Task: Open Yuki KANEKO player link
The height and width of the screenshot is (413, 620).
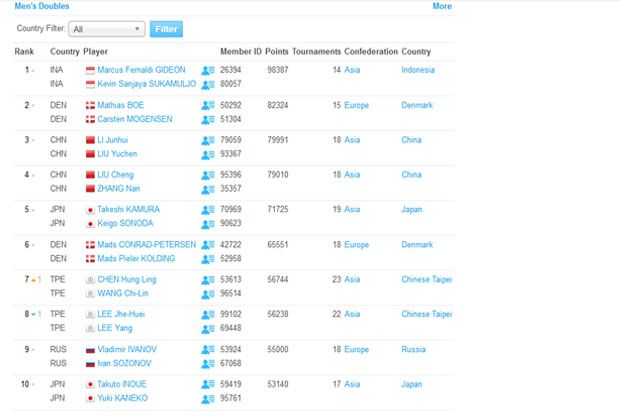Action: click(123, 398)
